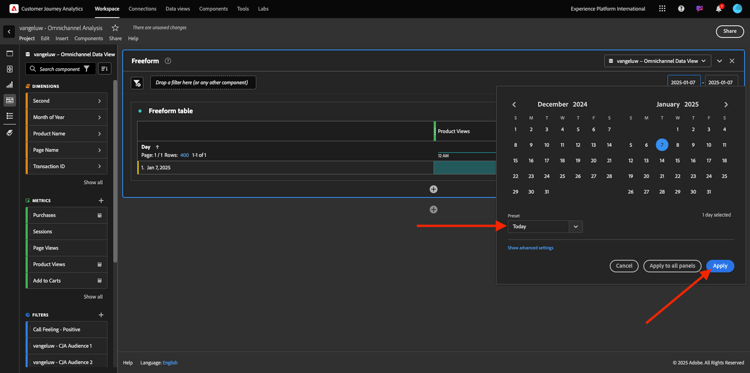Viewport: 750px width, 373px height.
Task: Open component sort options icon
Action: (x=105, y=69)
